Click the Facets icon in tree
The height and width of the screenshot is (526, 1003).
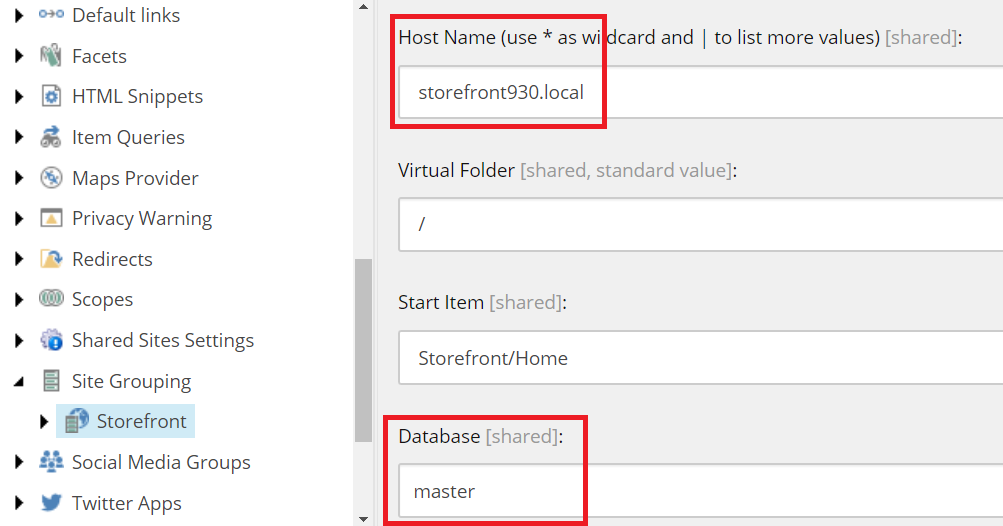51,56
